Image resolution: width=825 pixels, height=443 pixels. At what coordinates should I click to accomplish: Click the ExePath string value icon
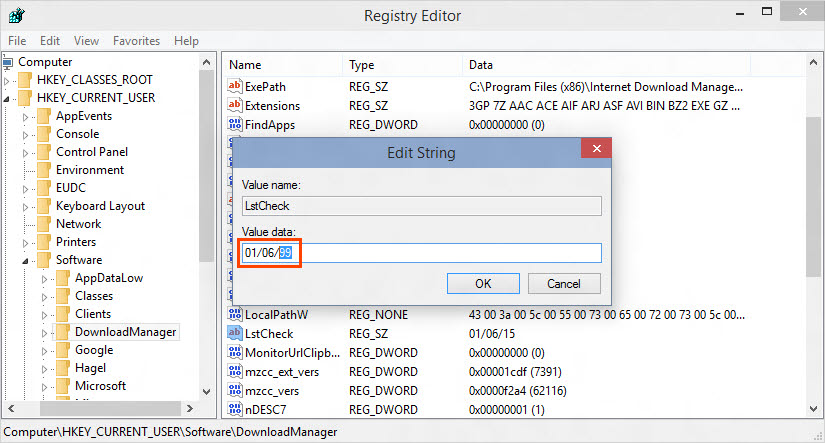click(x=236, y=87)
